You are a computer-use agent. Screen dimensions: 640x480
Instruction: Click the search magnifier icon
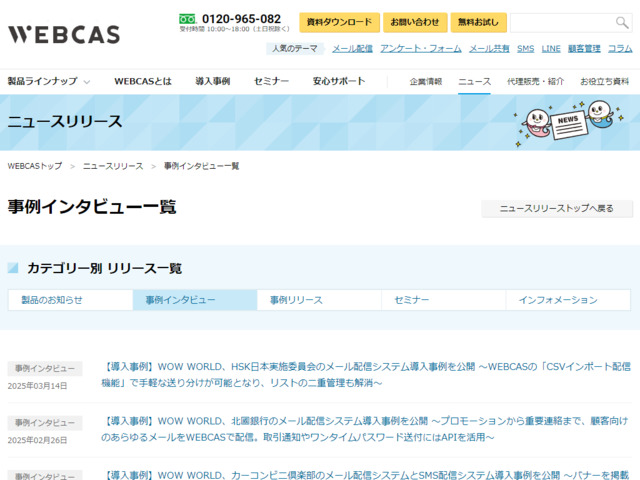[622, 22]
